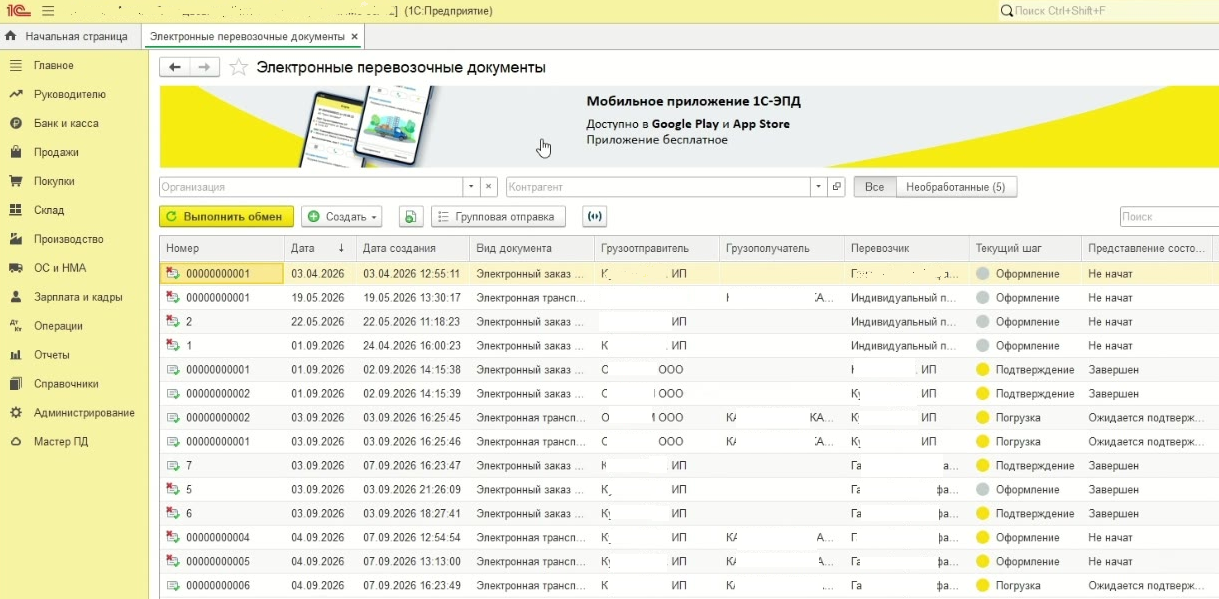This screenshot has height=599, width=1219.
Task: Open Администрирование section with gear icon
Action: click(84, 412)
